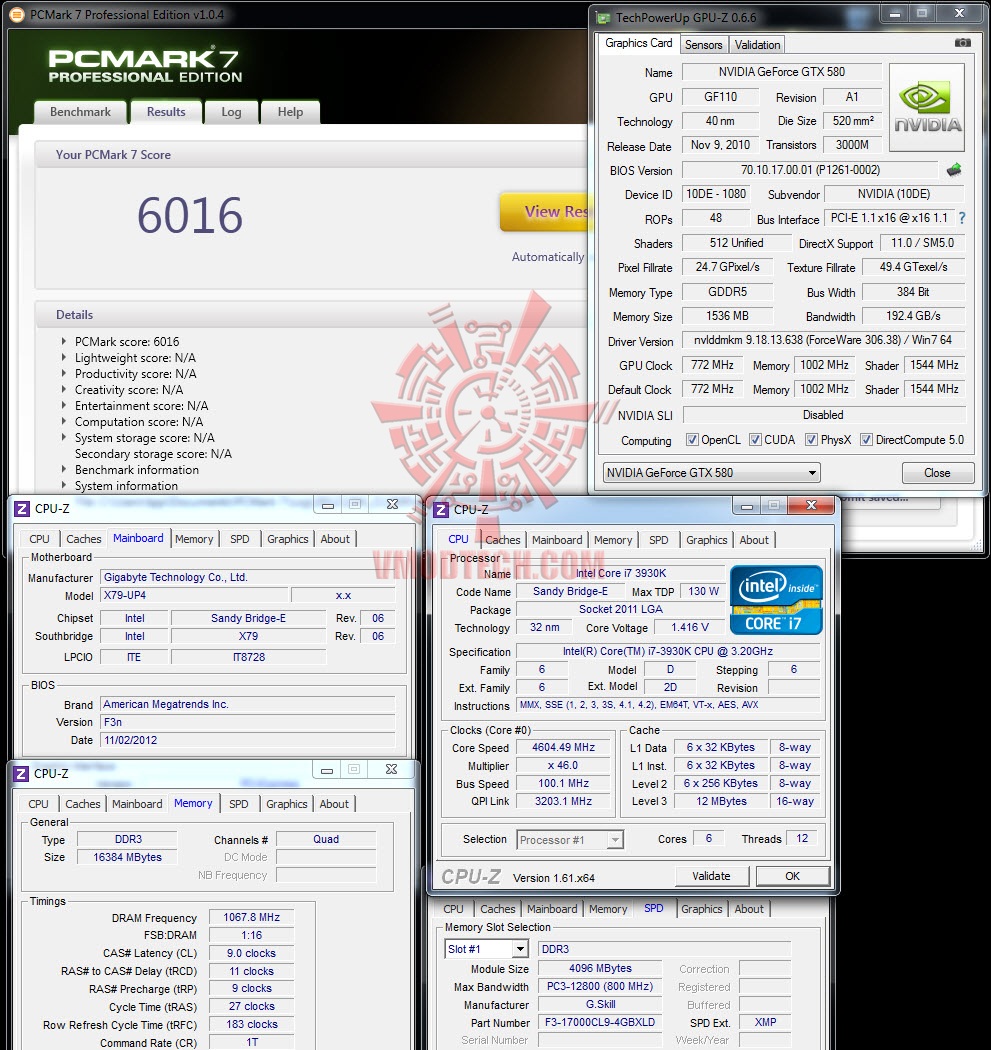Click the Specification i7-3930K CPU field
This screenshot has width=991, height=1050.
tap(668, 652)
